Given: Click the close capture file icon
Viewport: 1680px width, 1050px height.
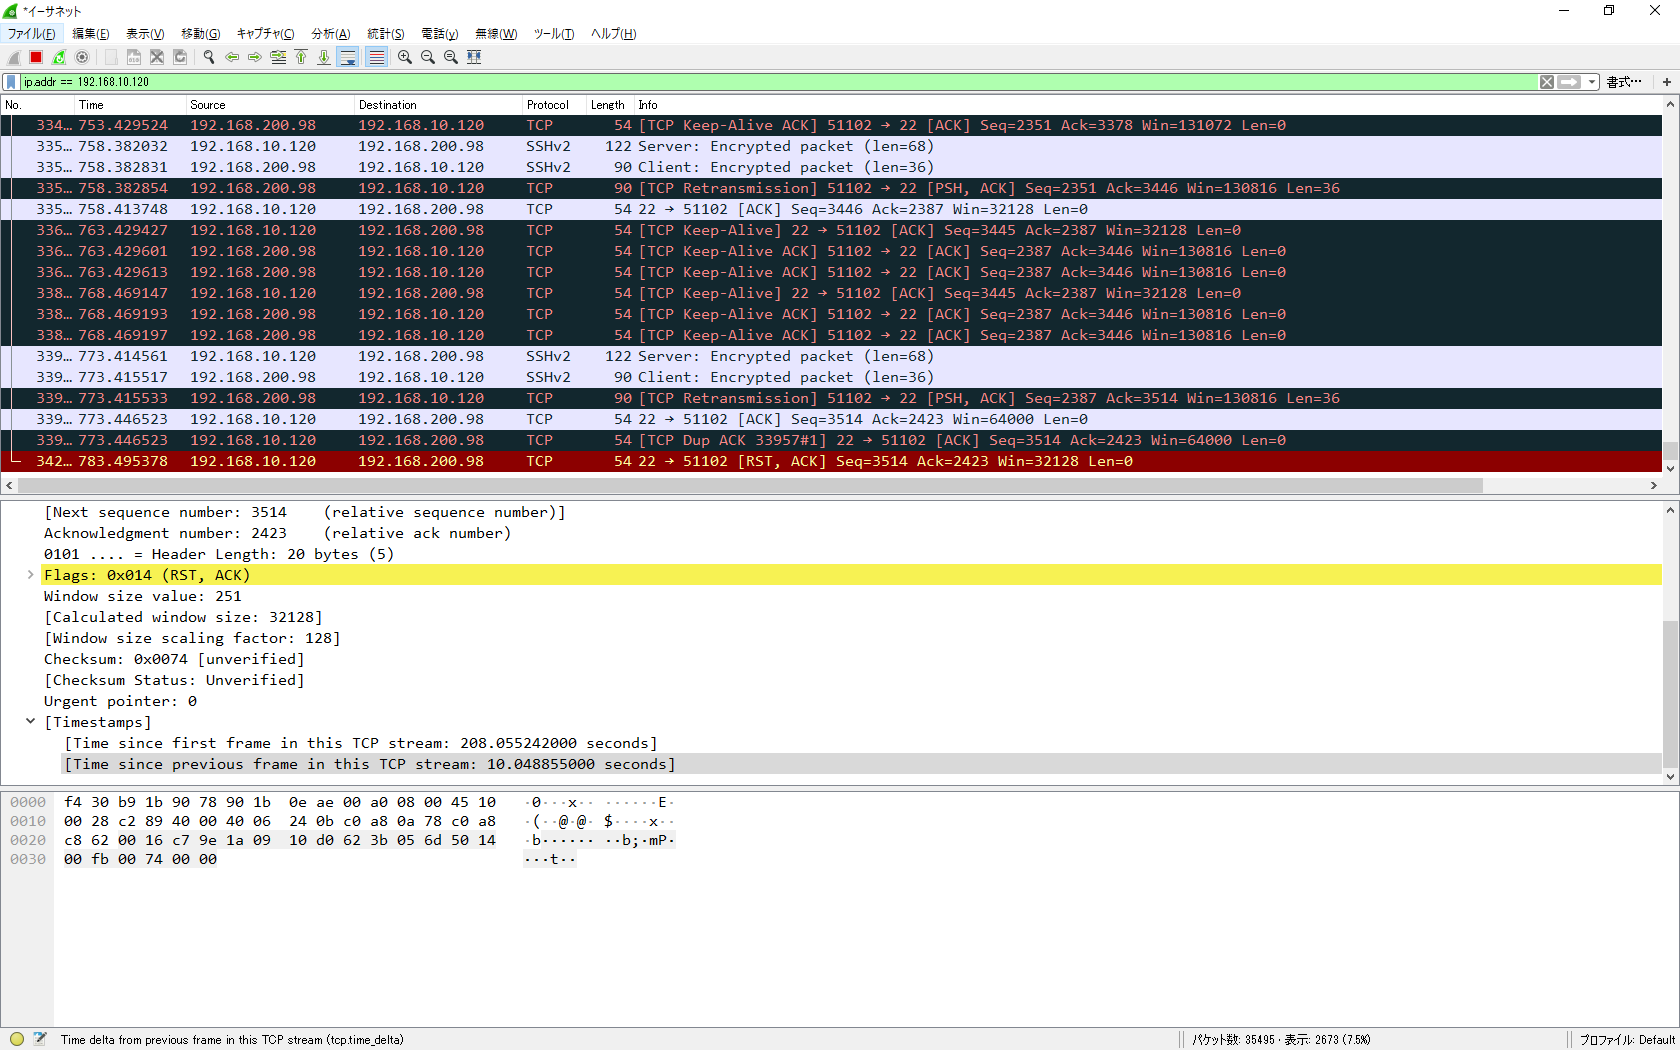Looking at the screenshot, I should click(x=157, y=57).
